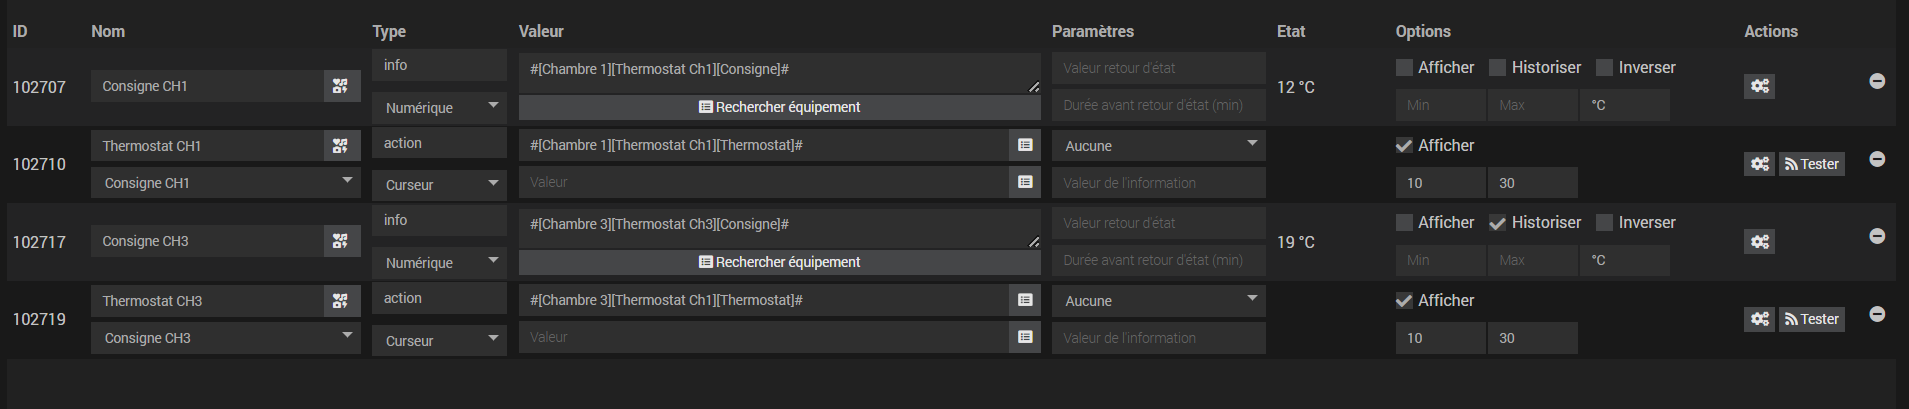Click Rechercher équipement for Consigne CH1
The width and height of the screenshot is (1909, 409).
click(x=779, y=107)
